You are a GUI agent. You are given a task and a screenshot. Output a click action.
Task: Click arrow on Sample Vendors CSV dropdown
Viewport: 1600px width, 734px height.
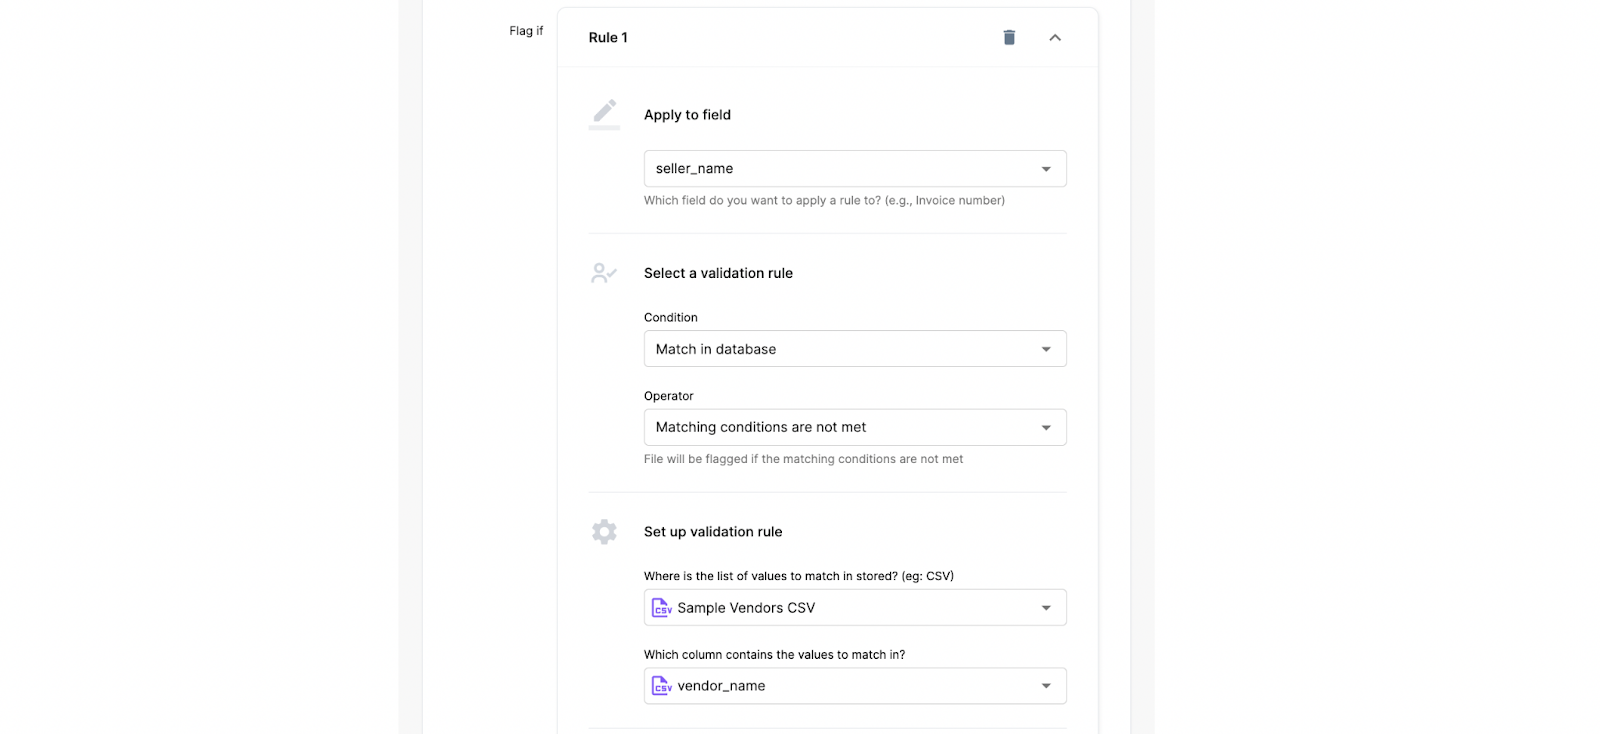1046,608
